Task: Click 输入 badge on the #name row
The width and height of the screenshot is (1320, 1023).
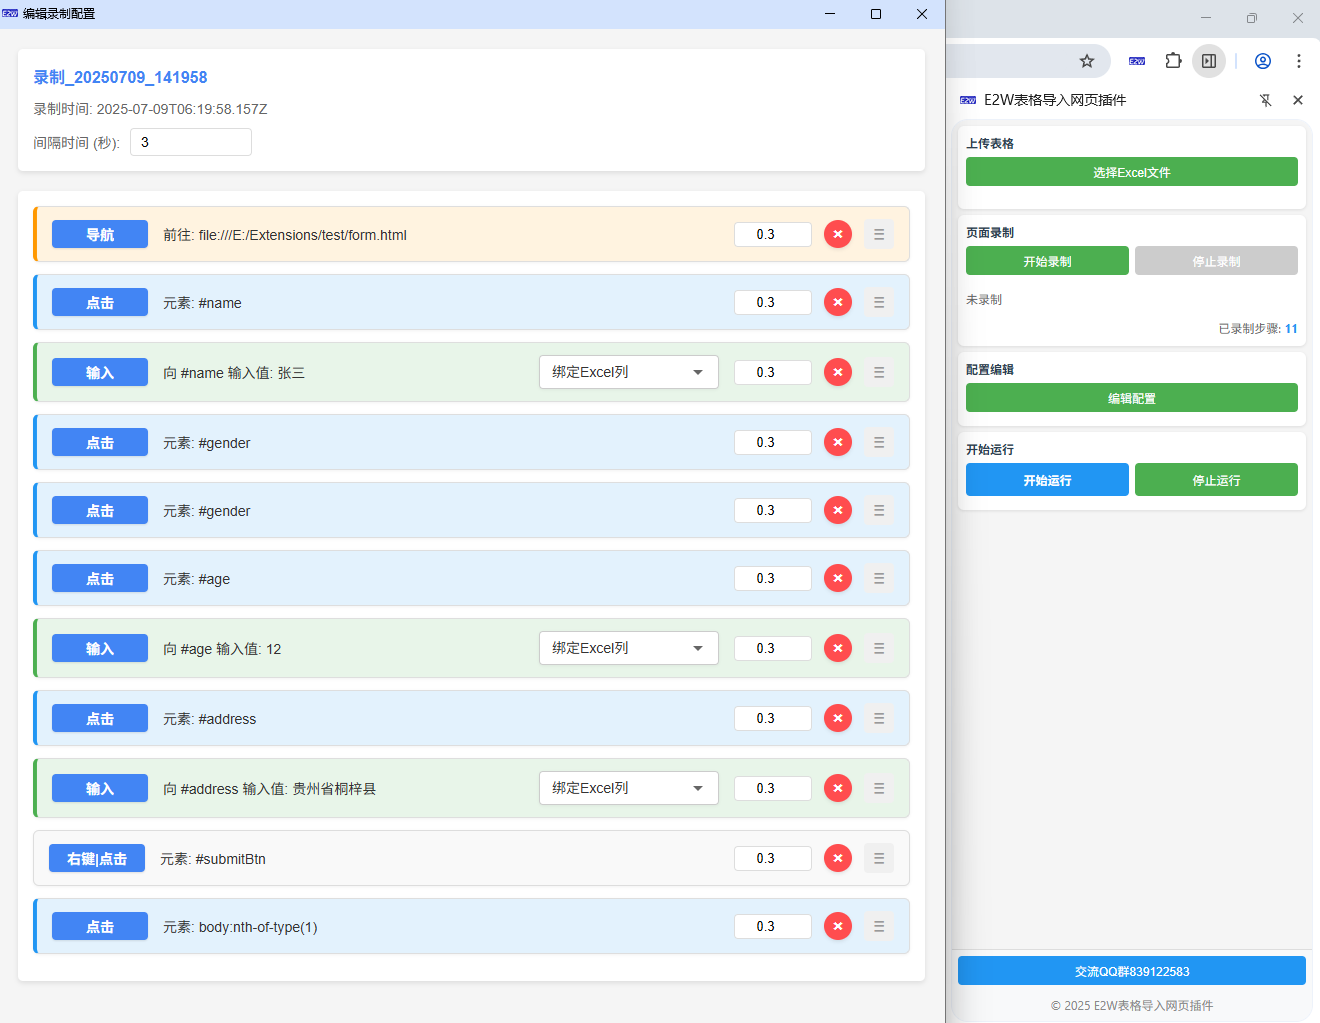Action: pyautogui.click(x=100, y=372)
